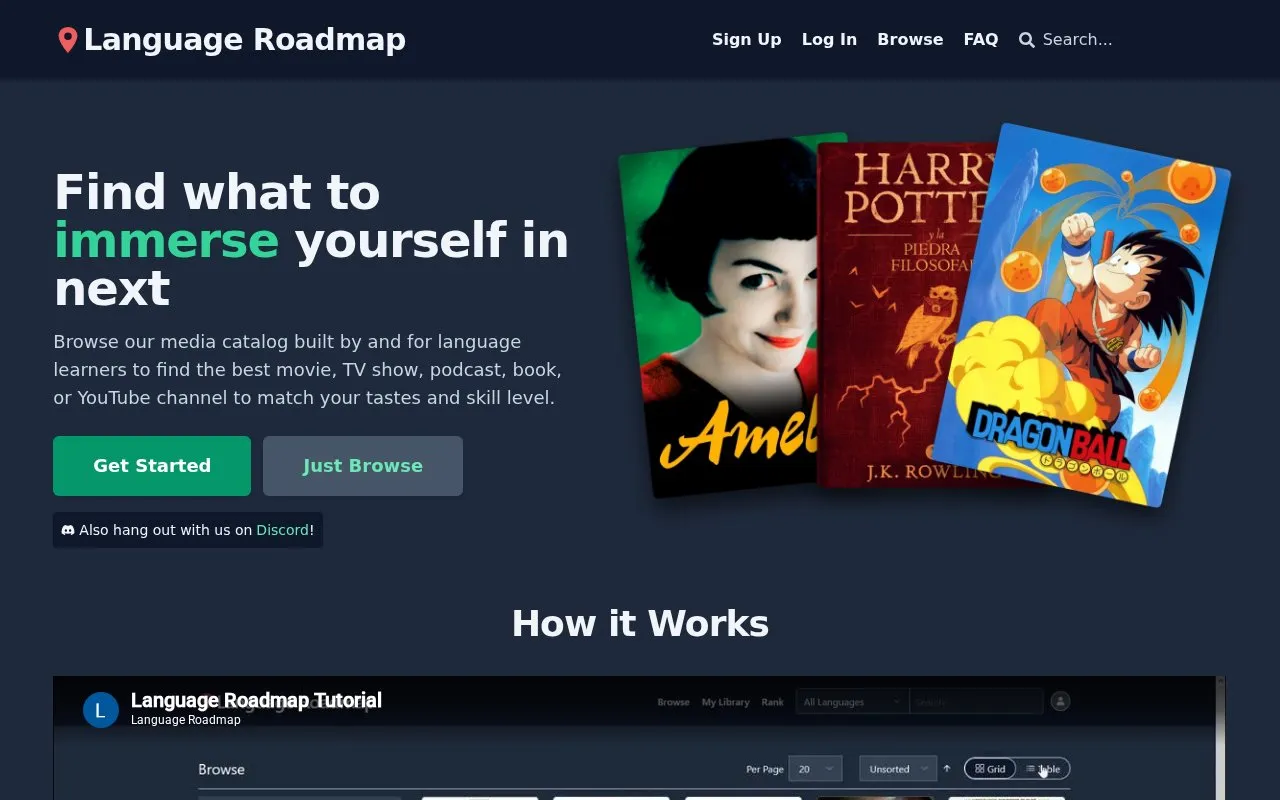This screenshot has height=800, width=1280.
Task: Click the Just Browse button
Action: (x=363, y=466)
